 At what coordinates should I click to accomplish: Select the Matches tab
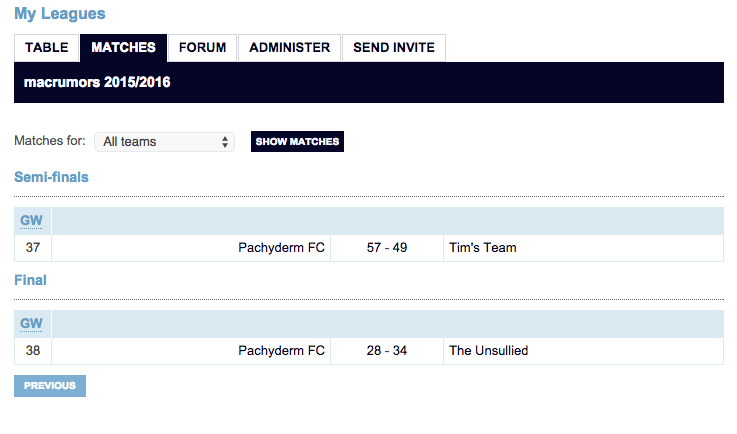coord(123,48)
